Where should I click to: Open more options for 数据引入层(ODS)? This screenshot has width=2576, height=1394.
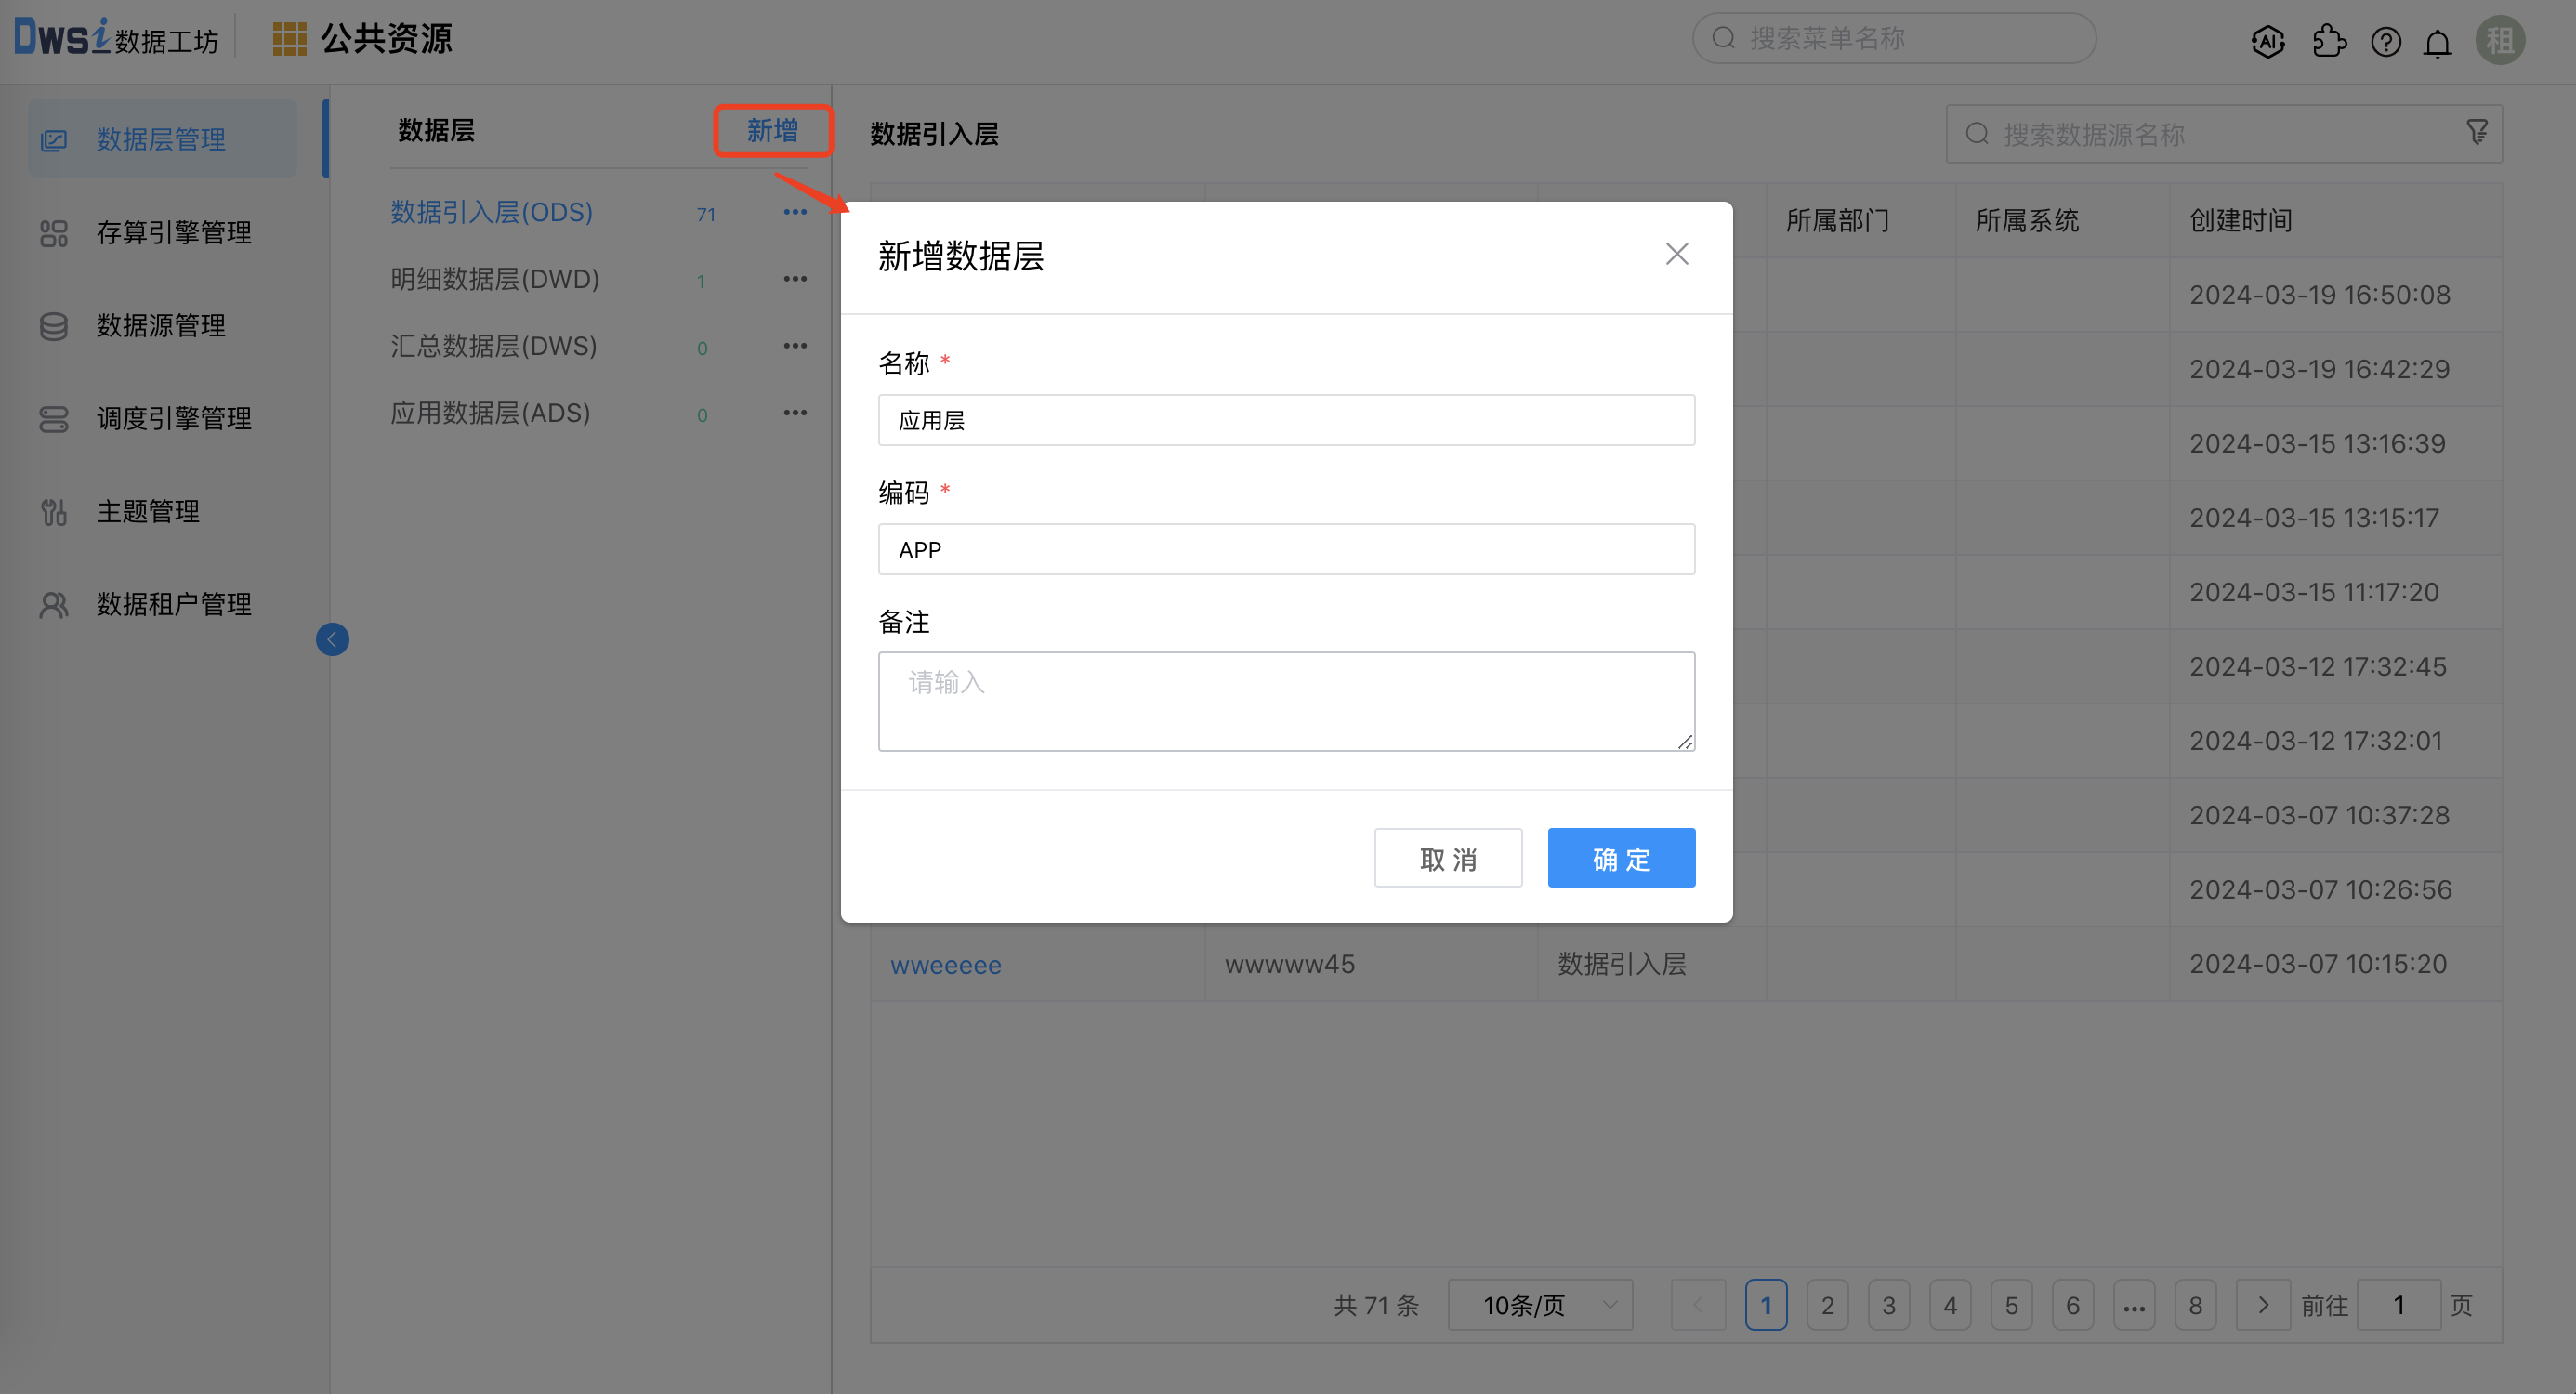pyautogui.click(x=795, y=212)
